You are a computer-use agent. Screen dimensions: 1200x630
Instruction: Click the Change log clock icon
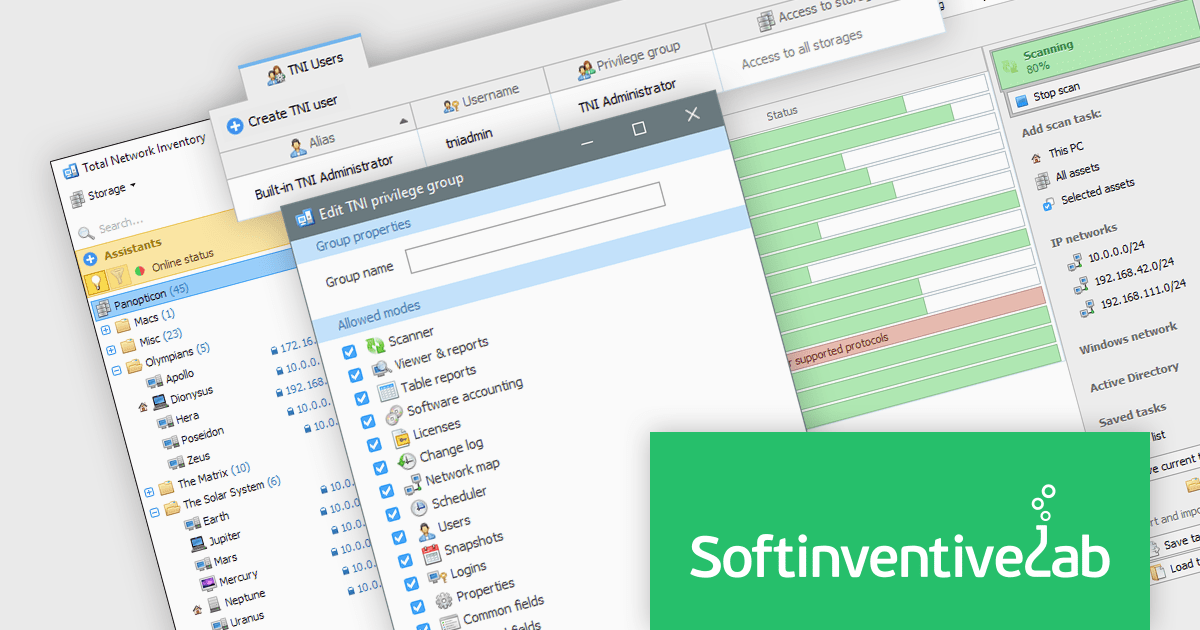[407, 462]
